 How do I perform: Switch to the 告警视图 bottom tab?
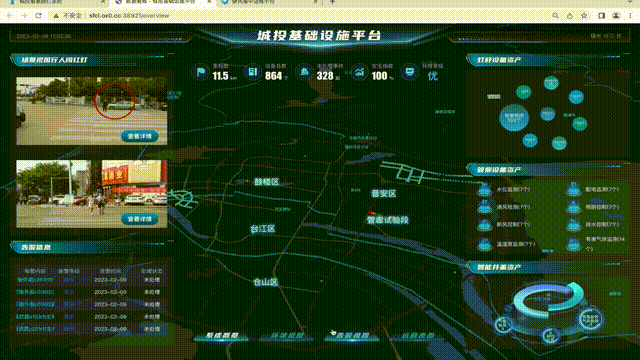tap(352, 336)
